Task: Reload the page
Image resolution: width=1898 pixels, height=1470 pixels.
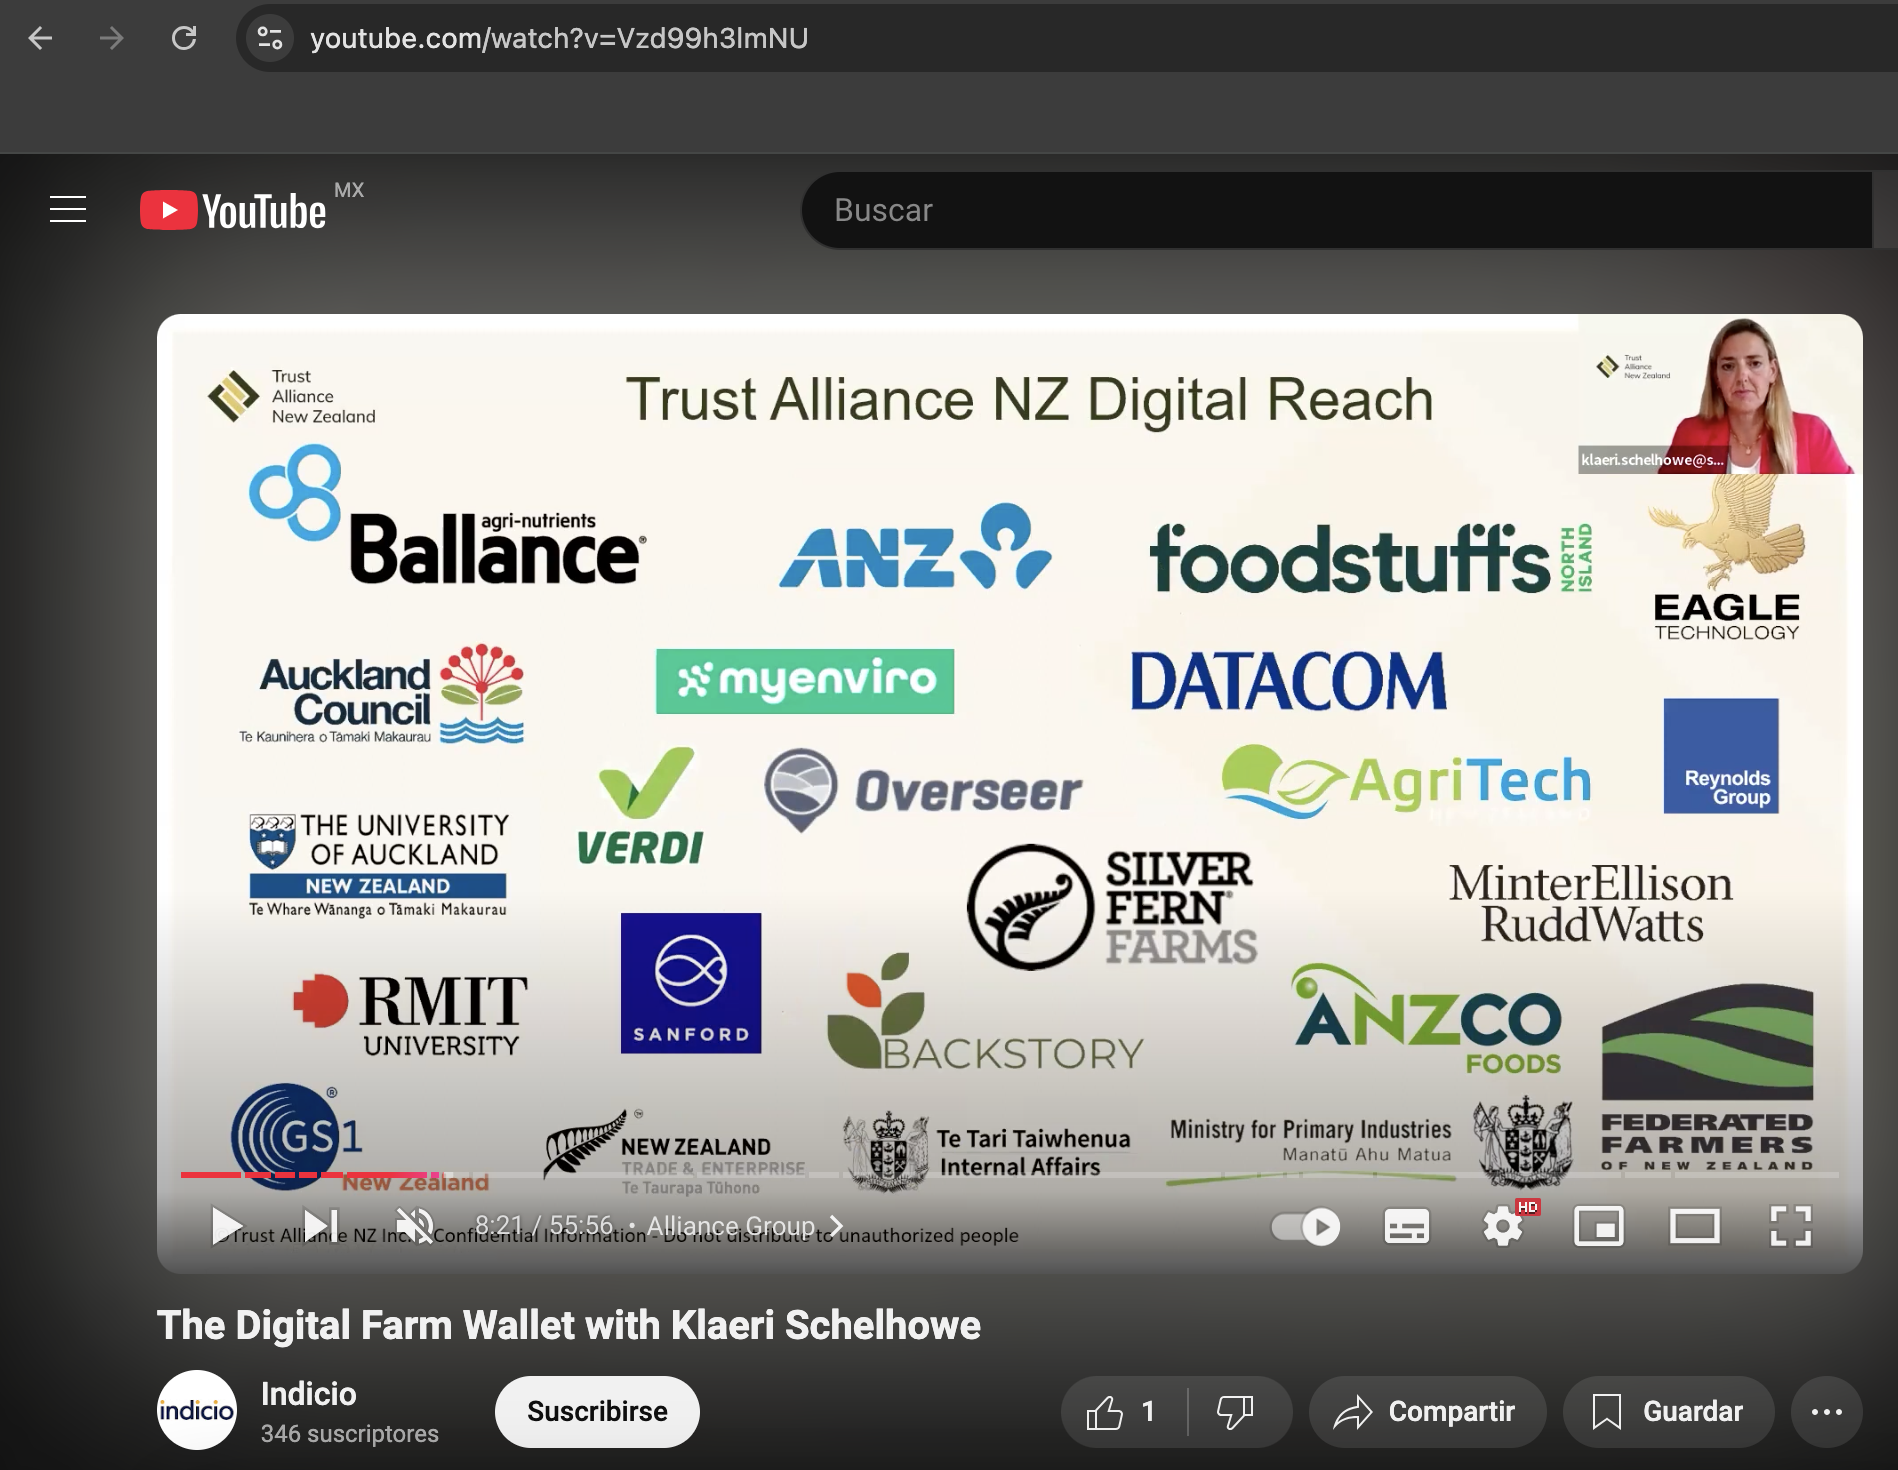Action: pos(184,38)
